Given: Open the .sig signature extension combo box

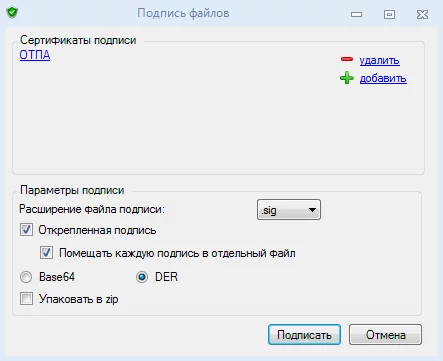Looking at the screenshot, I should [289, 210].
